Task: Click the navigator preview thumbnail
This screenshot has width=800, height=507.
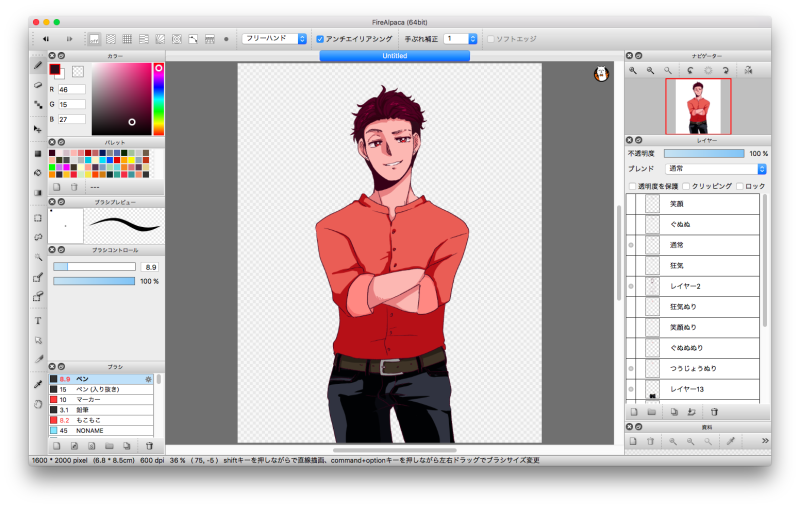Action: coord(698,107)
